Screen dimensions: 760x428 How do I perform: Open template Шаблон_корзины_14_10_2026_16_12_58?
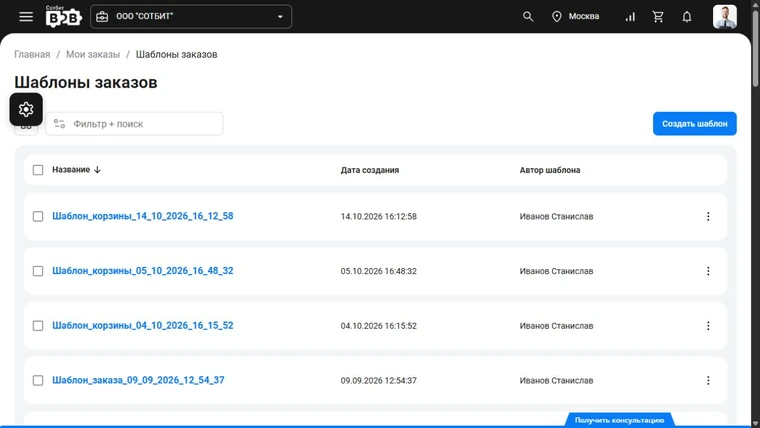pyautogui.click(x=142, y=216)
